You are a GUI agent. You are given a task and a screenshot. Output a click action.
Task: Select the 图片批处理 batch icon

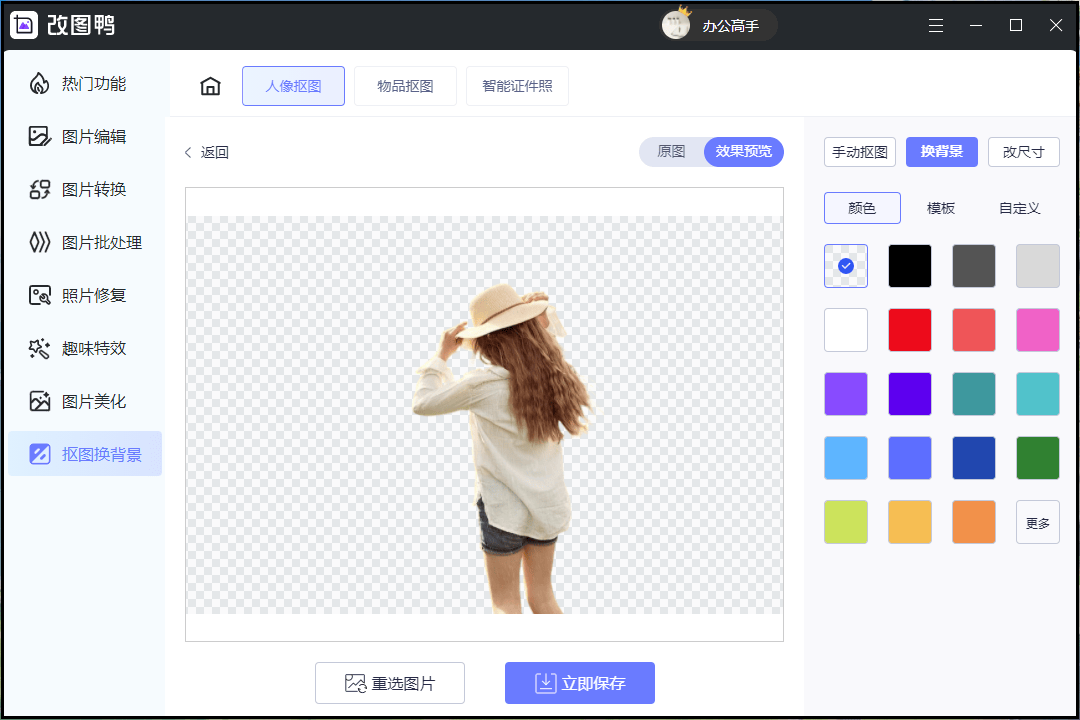[x=39, y=243]
